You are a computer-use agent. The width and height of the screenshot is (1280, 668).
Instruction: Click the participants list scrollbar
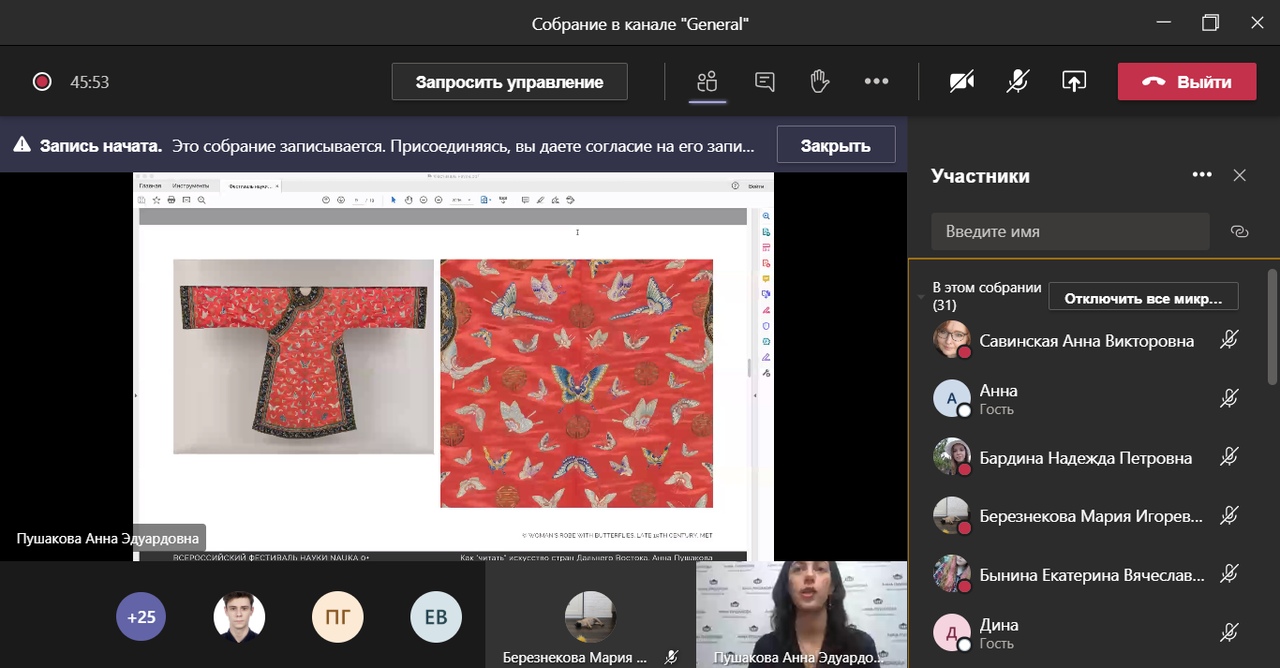(1272, 330)
